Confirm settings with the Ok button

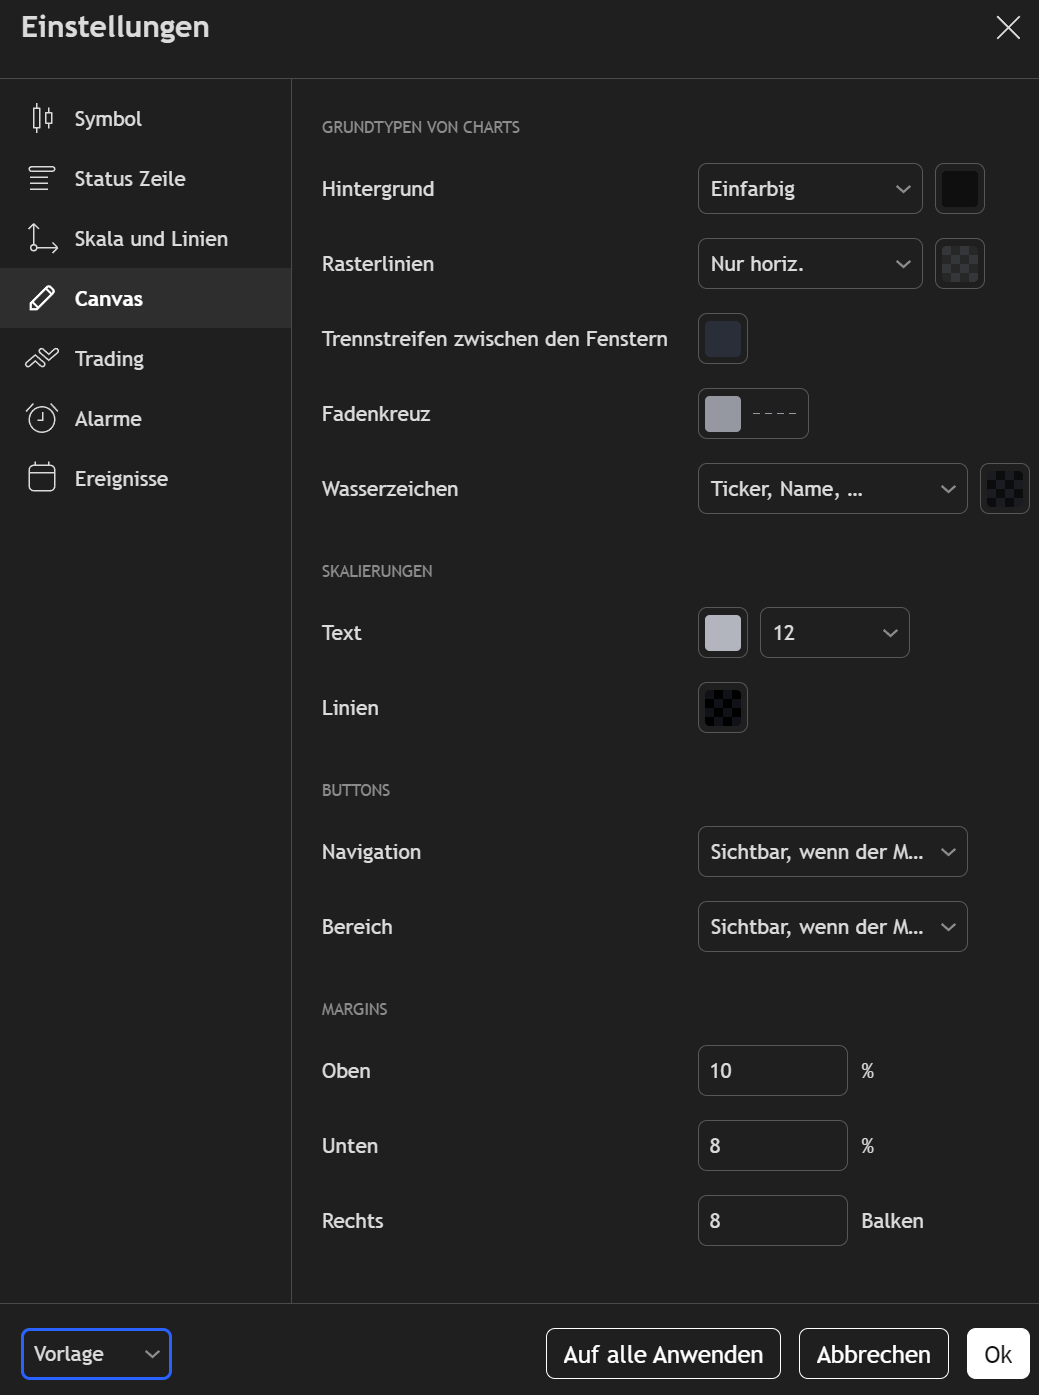point(997,1354)
